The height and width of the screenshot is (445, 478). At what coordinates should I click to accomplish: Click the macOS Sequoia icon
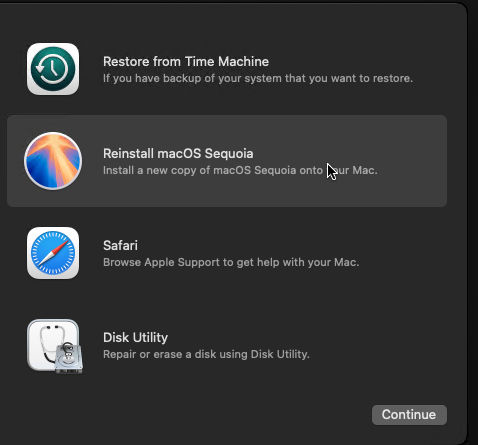(x=53, y=161)
